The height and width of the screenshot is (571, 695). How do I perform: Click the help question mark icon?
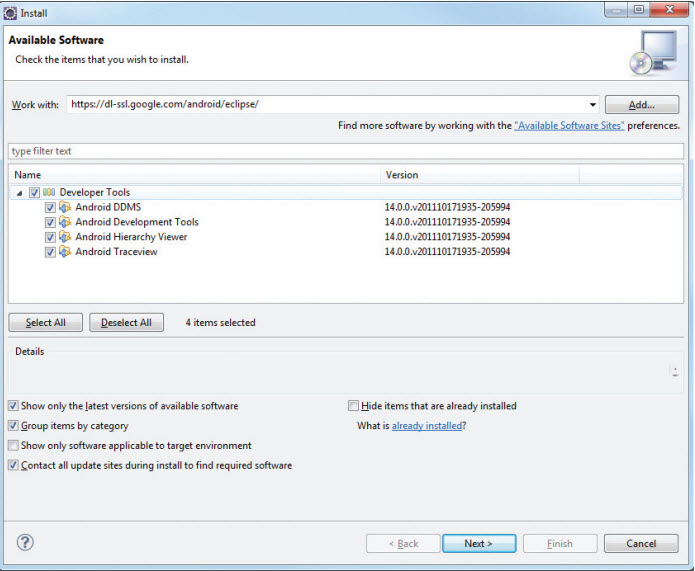click(25, 542)
